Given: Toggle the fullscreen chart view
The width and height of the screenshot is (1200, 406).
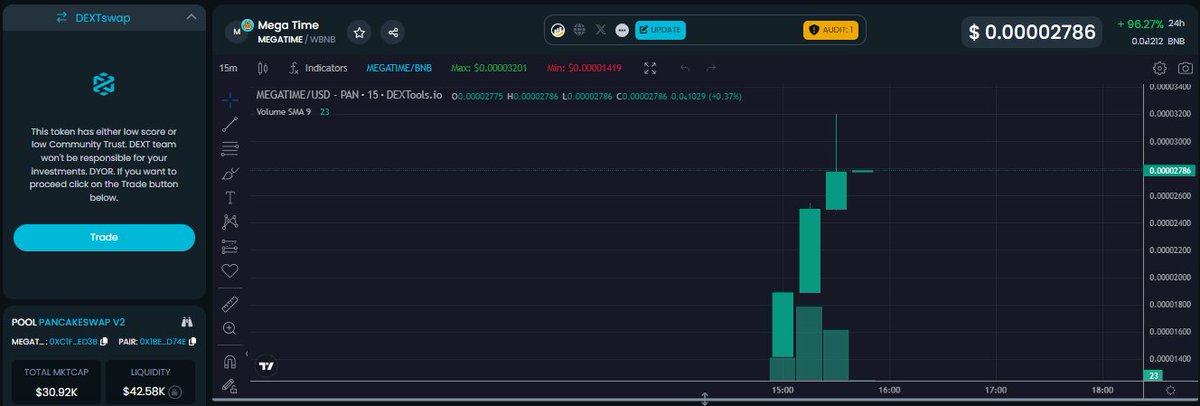Looking at the screenshot, I should pyautogui.click(x=650, y=68).
